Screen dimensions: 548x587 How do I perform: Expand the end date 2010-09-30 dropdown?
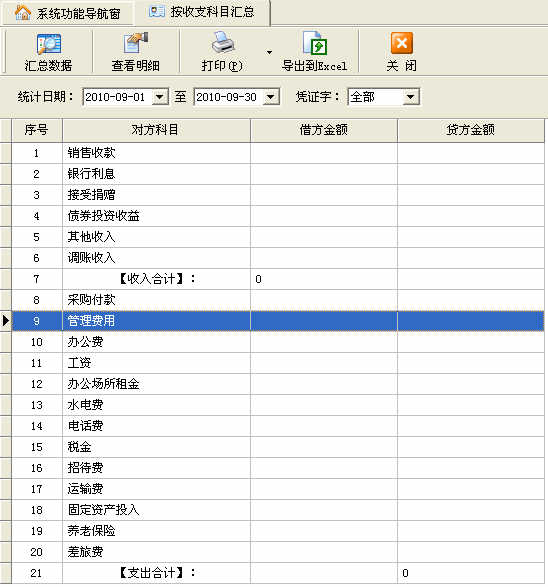click(x=271, y=97)
